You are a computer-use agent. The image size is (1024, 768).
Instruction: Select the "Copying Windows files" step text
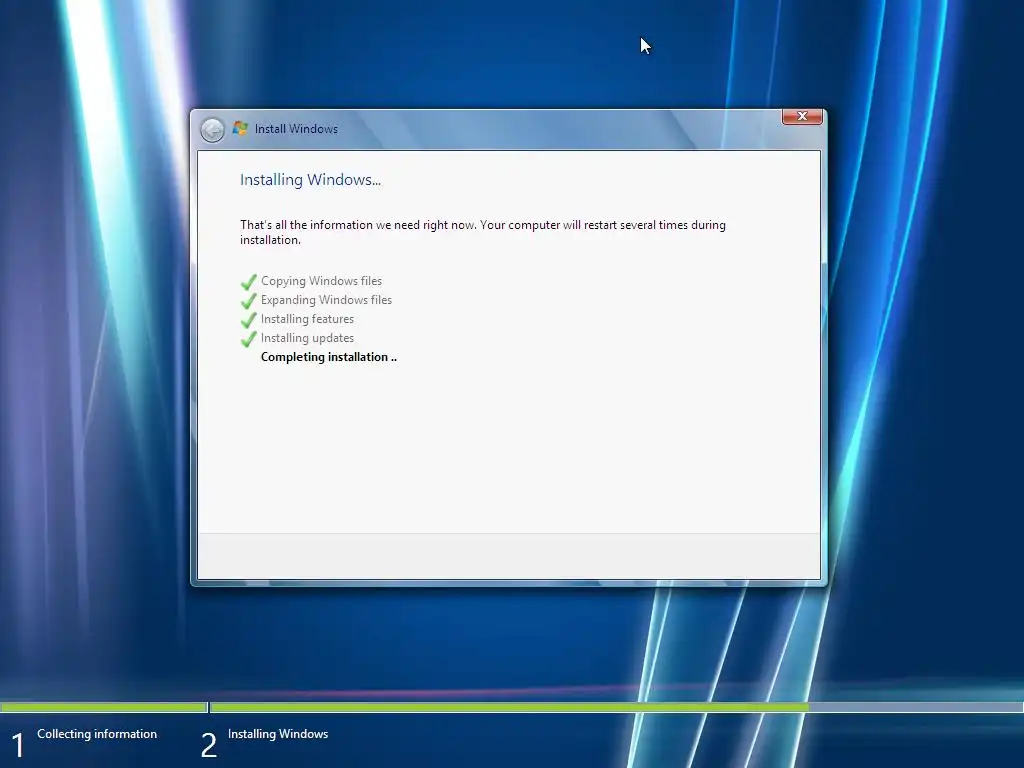[x=321, y=281]
